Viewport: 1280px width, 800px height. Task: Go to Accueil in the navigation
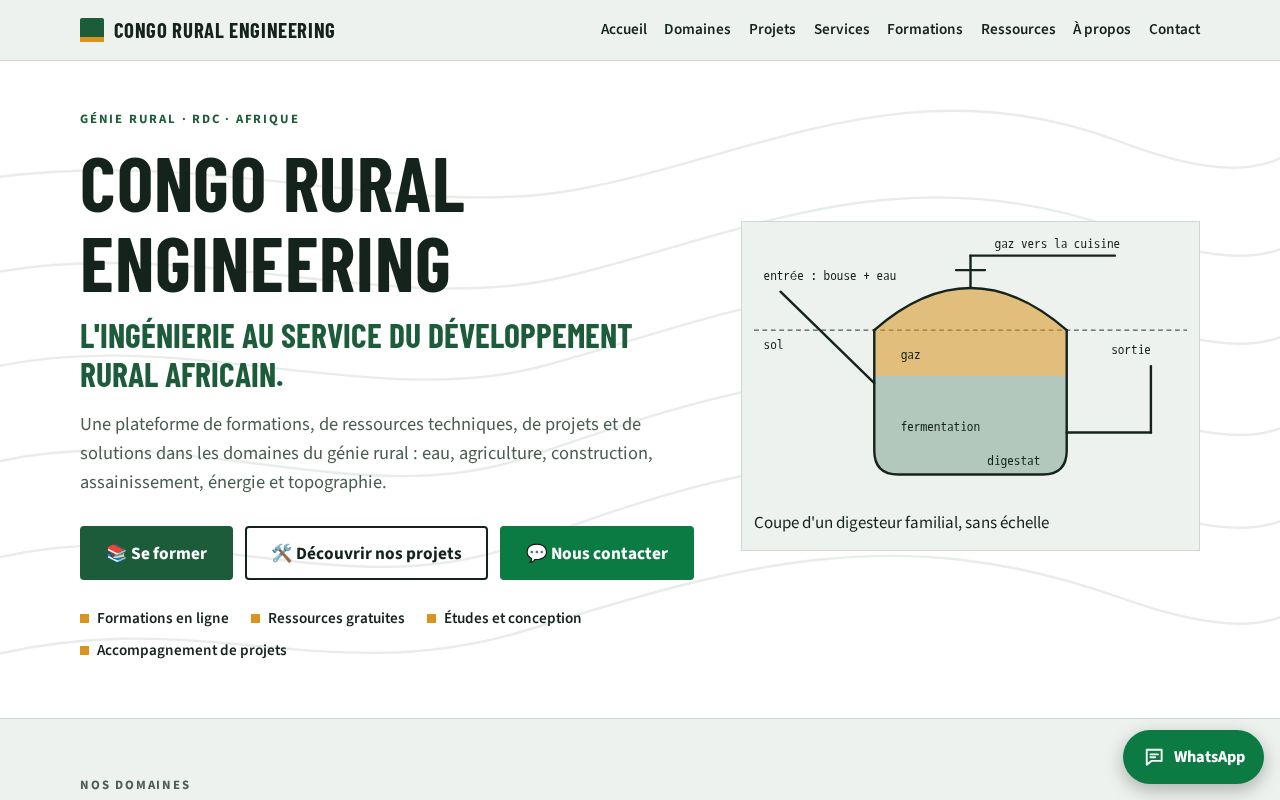pyautogui.click(x=624, y=29)
